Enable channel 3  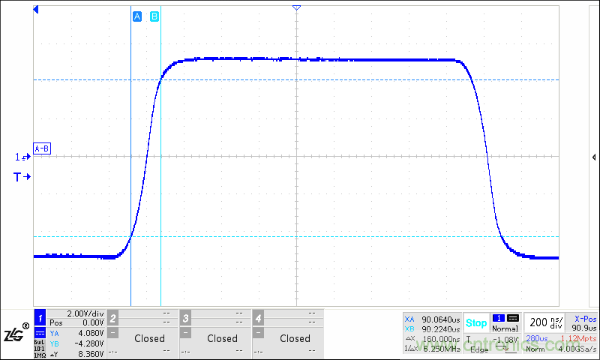coord(185,318)
